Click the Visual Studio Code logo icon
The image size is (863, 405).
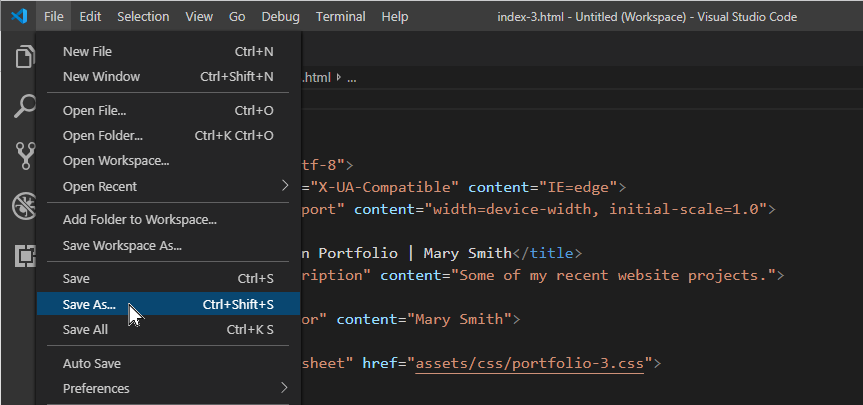19,17
